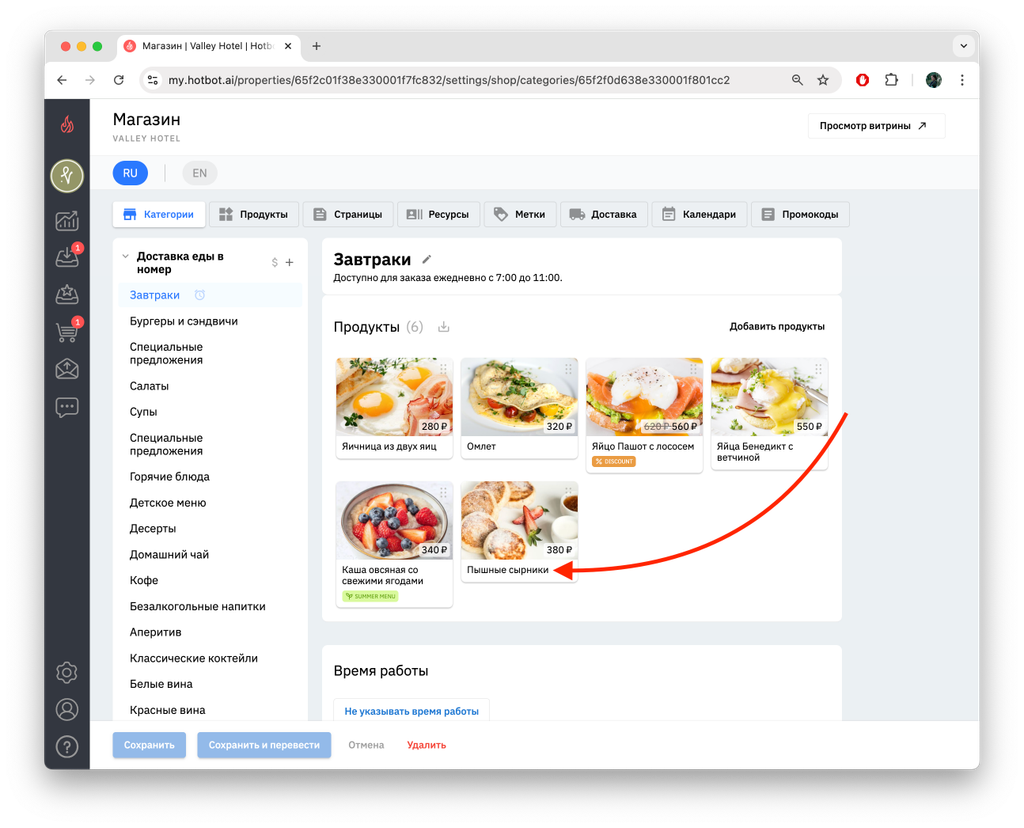This screenshot has width=1024, height=828.
Task: Select Десерты category in the list
Action: (x=153, y=528)
